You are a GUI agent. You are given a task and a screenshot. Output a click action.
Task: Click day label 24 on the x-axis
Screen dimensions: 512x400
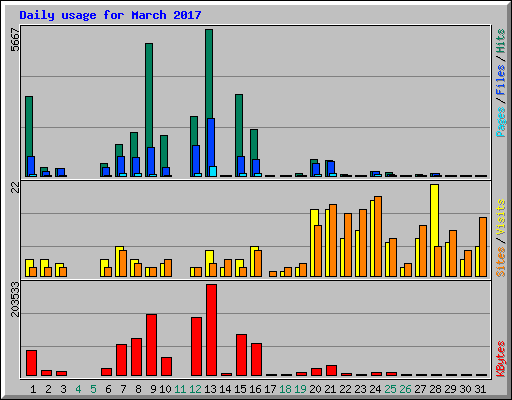tap(375, 389)
